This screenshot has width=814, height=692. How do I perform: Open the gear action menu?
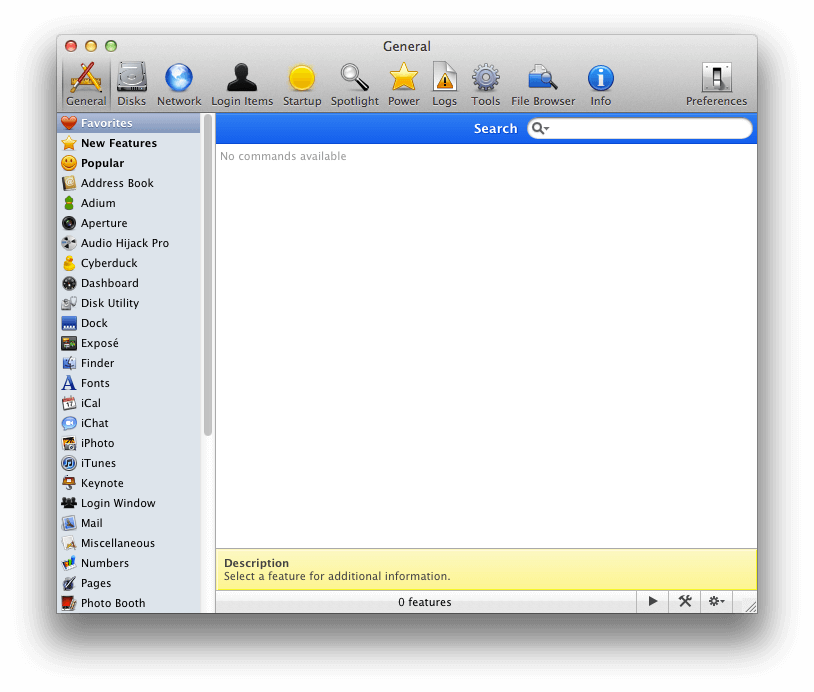[x=716, y=601]
